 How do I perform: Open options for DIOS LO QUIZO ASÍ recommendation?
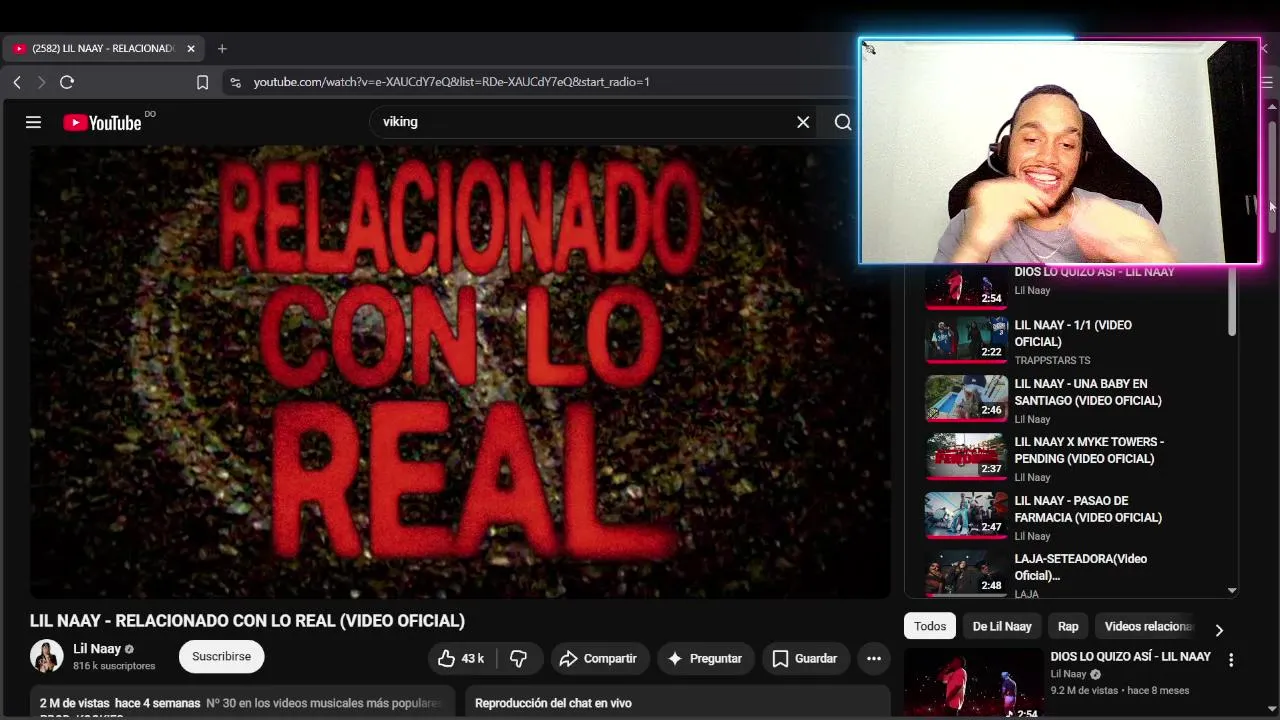pyautogui.click(x=1231, y=660)
